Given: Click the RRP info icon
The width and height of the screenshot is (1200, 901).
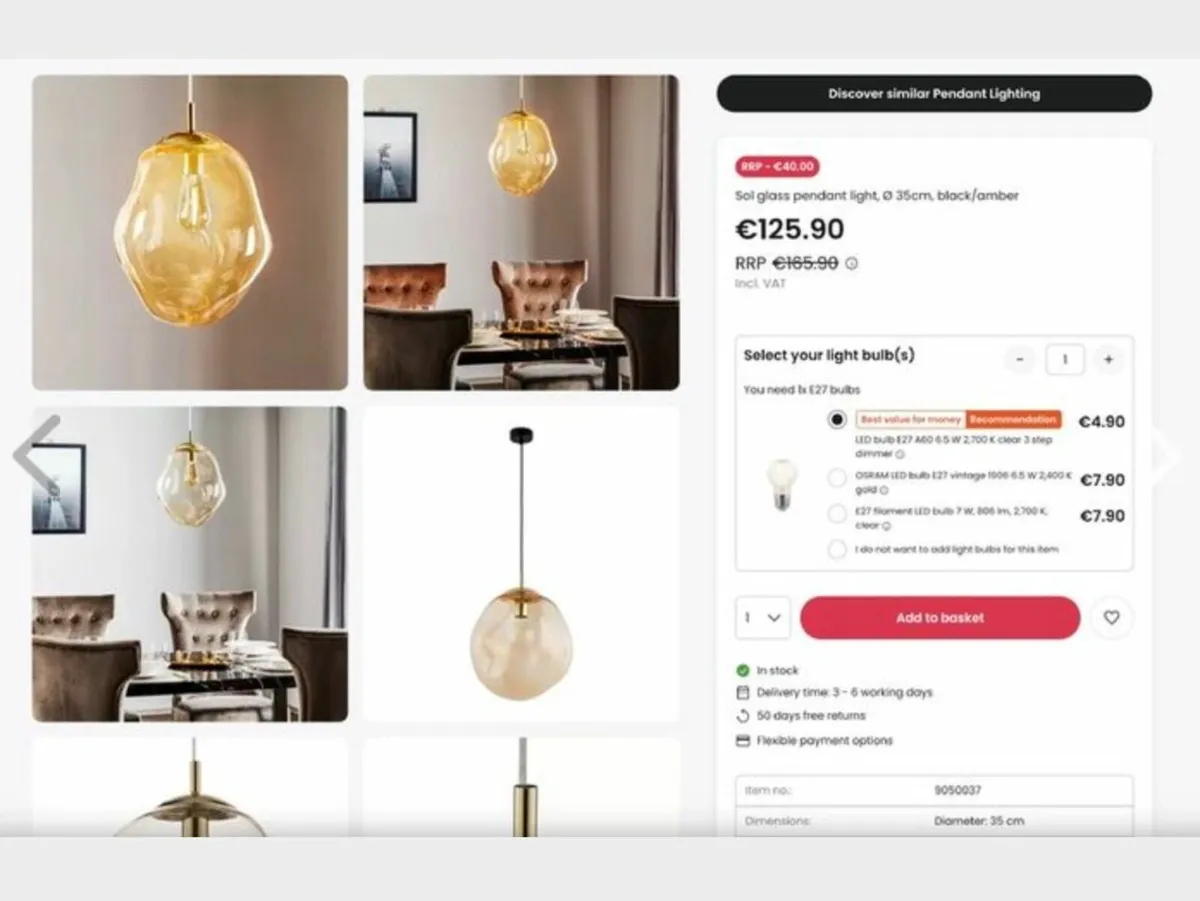Looking at the screenshot, I should [851, 264].
